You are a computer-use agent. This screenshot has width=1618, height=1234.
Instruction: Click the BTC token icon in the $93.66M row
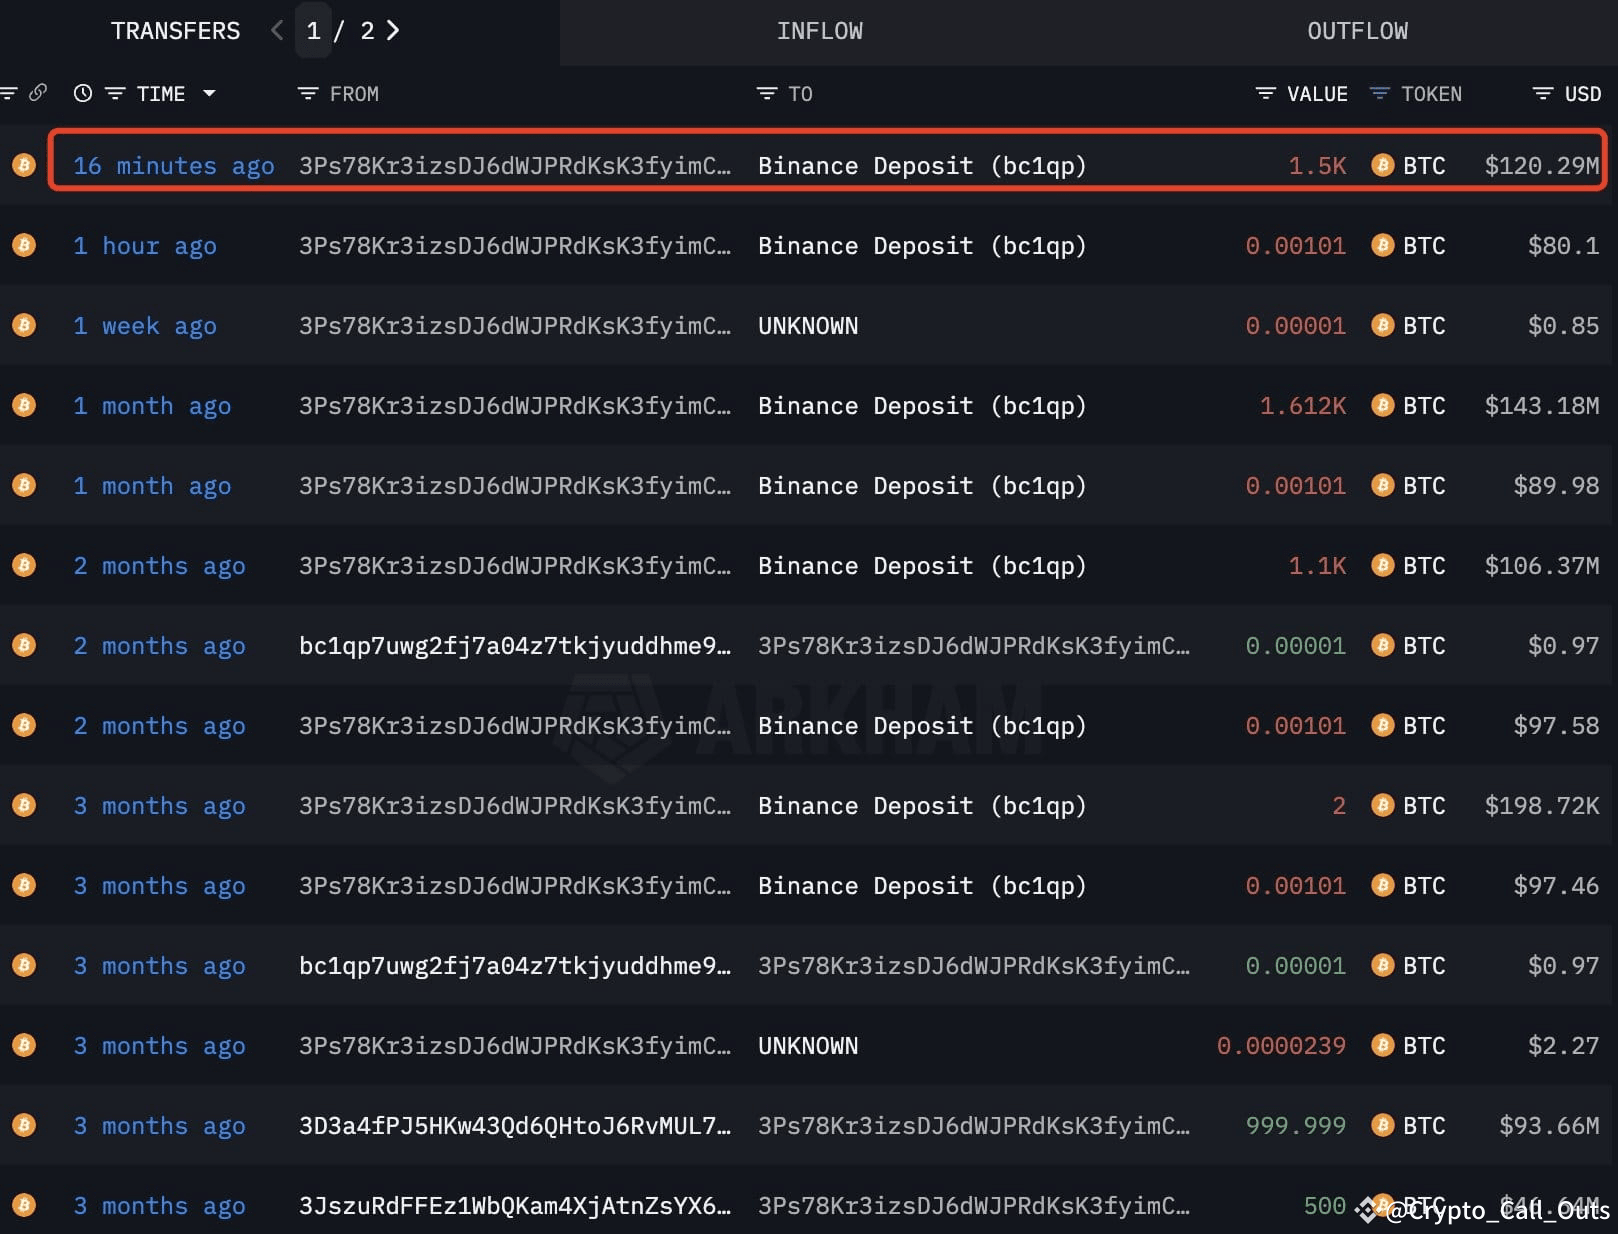(1383, 1125)
